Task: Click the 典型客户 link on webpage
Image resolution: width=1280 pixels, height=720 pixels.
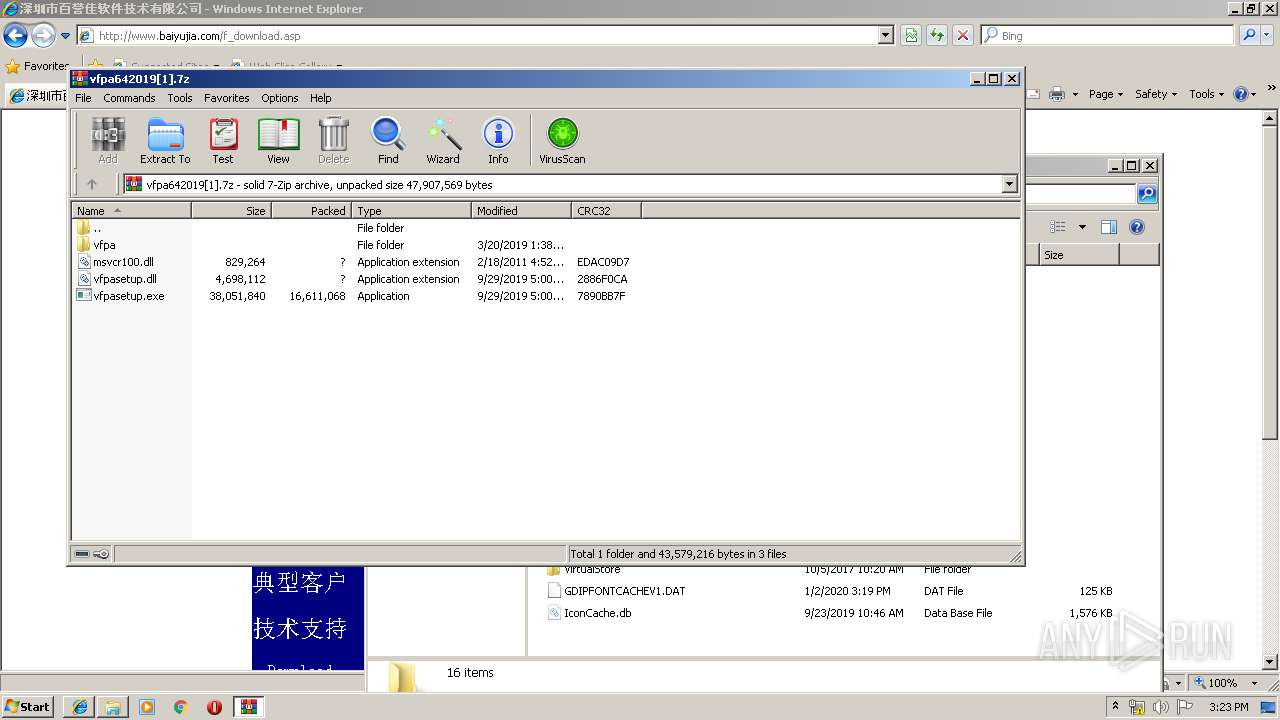Action: [300, 582]
